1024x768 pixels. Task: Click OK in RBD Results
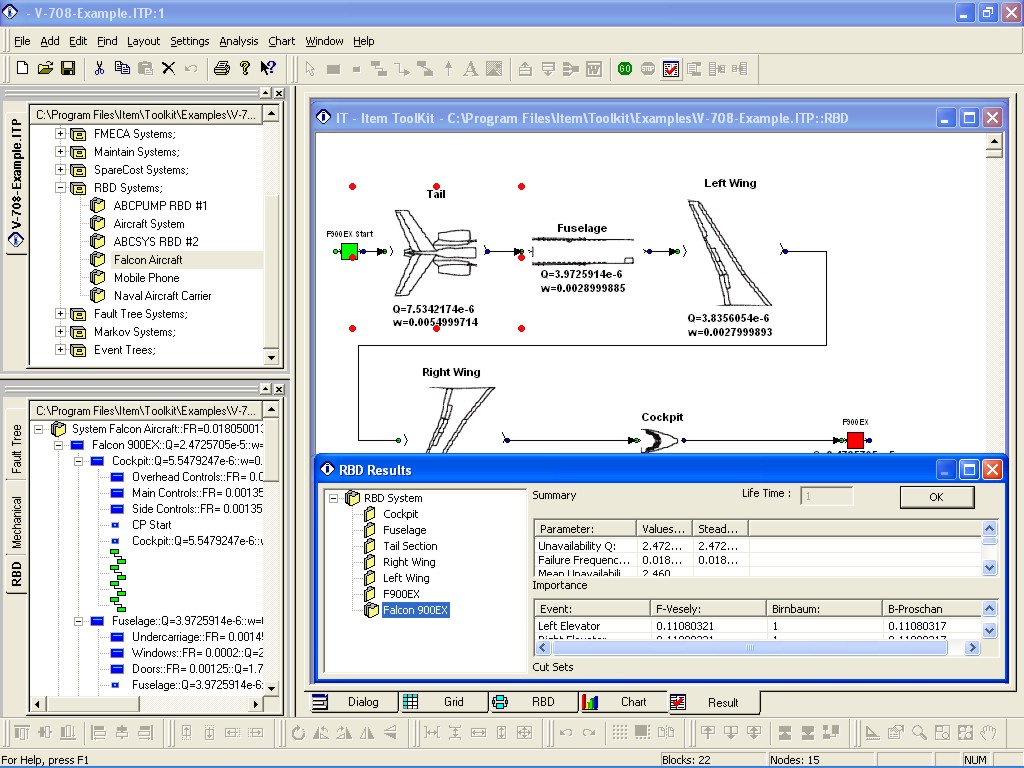[x=936, y=497]
